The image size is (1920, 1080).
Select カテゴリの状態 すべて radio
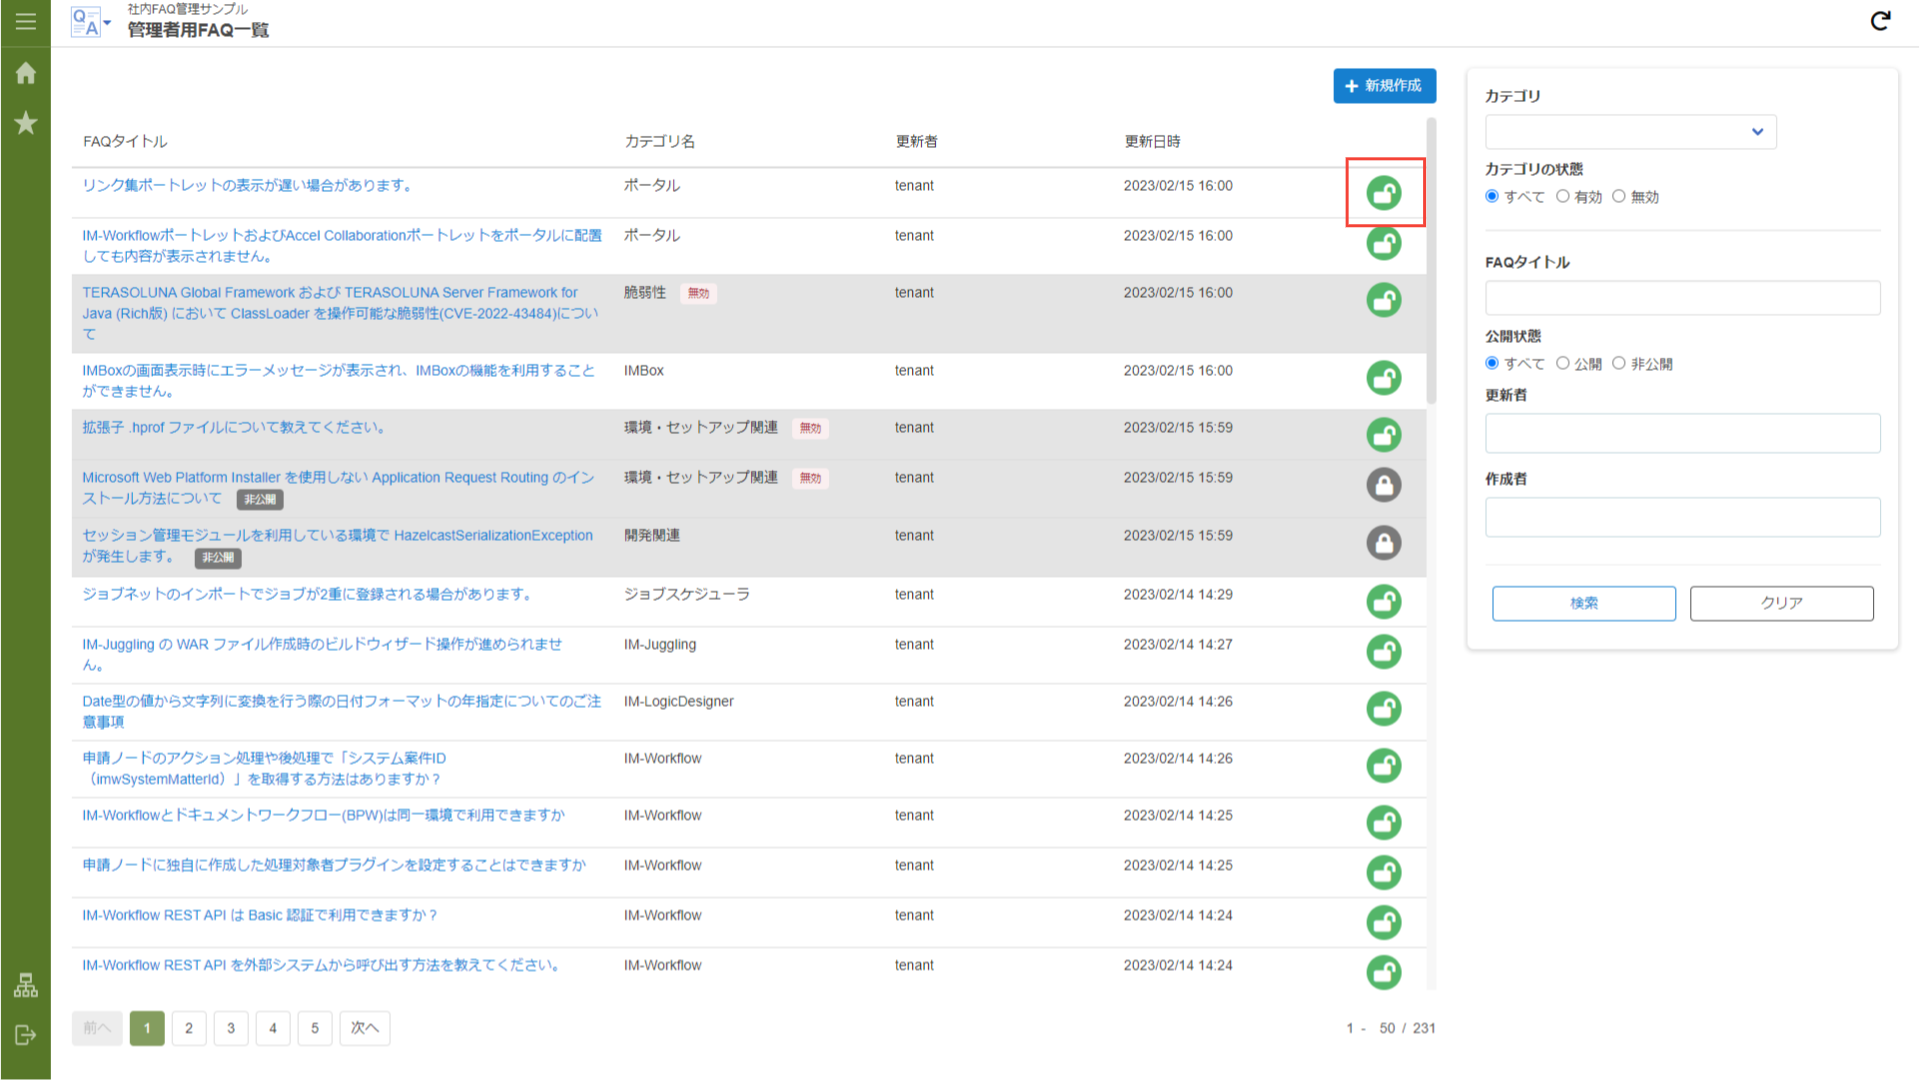click(1492, 196)
